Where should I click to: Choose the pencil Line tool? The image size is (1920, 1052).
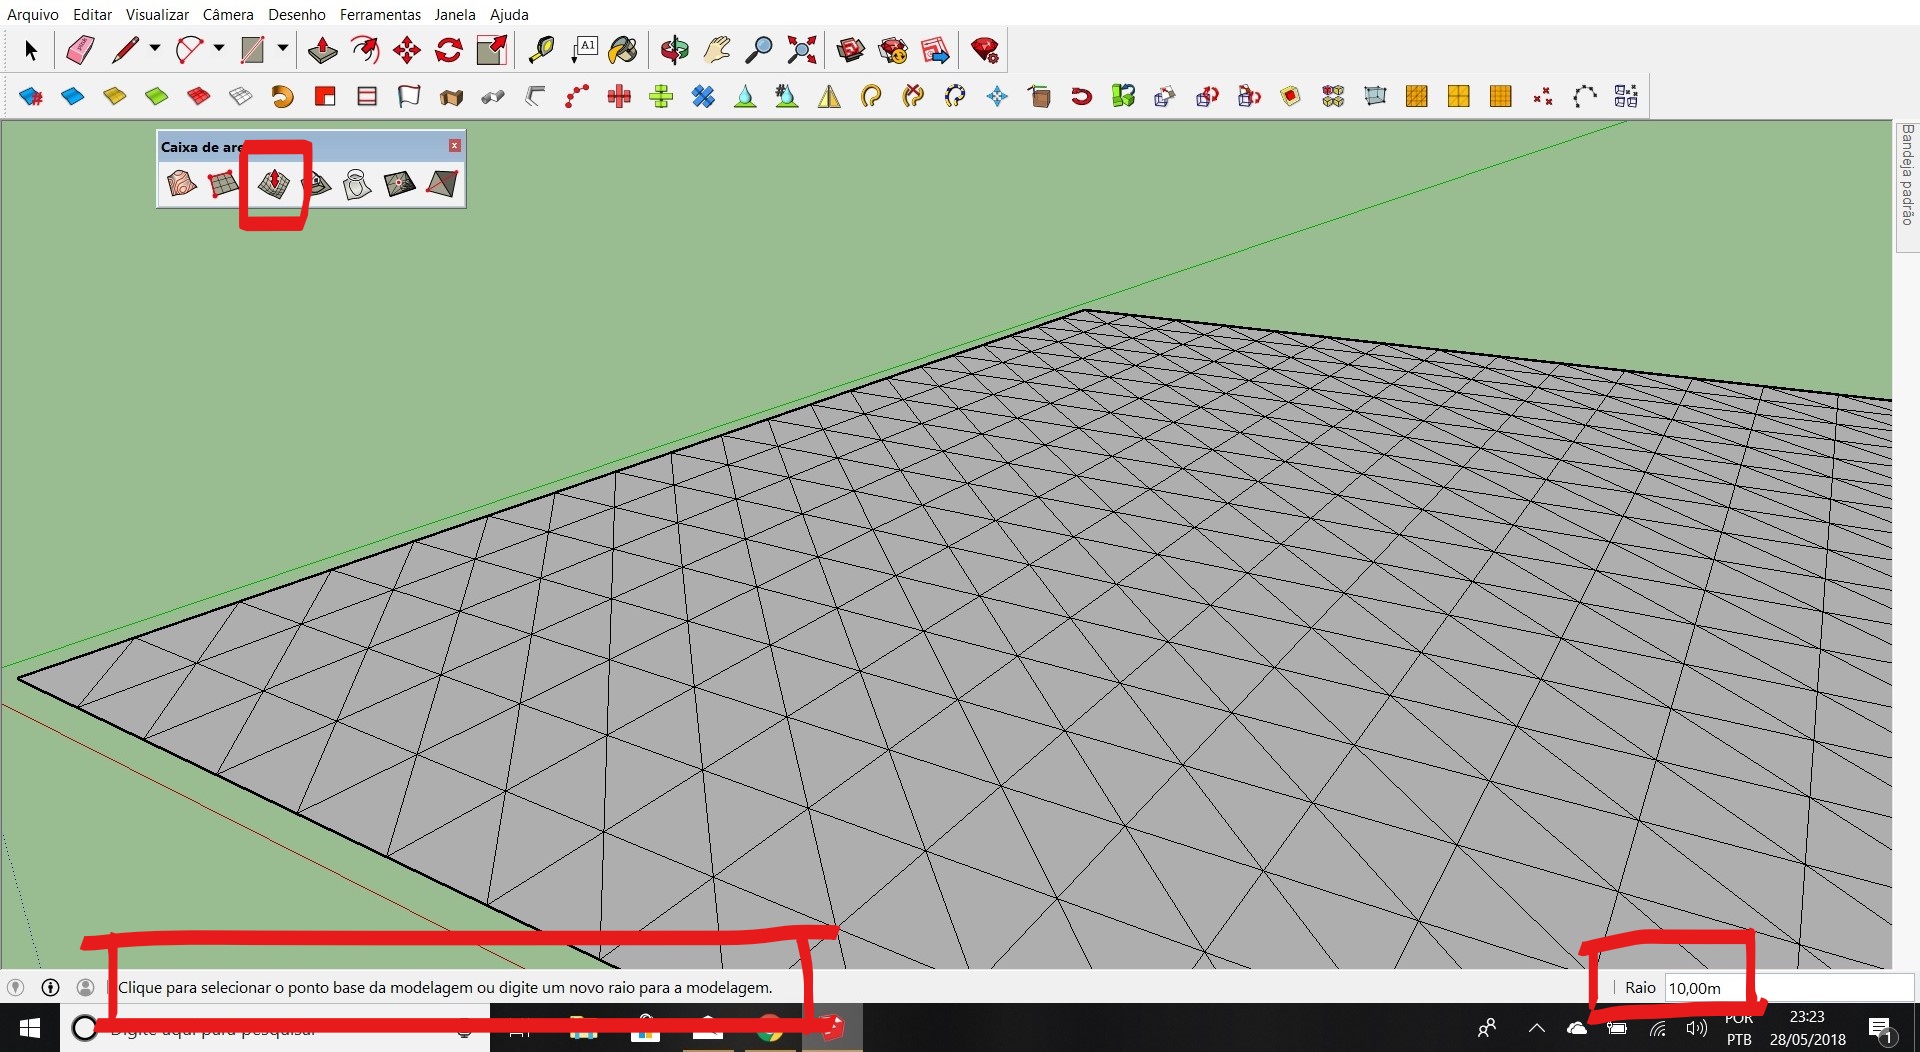(125, 50)
